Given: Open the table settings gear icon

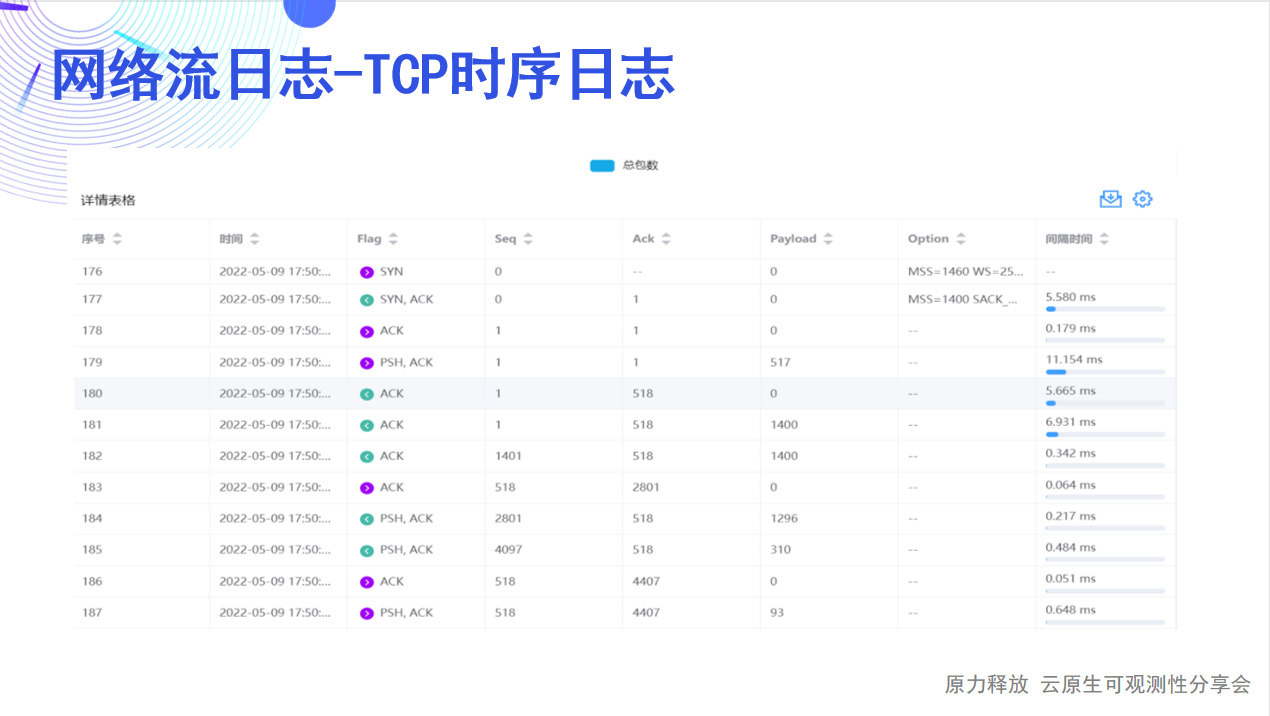Looking at the screenshot, I should 1142,199.
